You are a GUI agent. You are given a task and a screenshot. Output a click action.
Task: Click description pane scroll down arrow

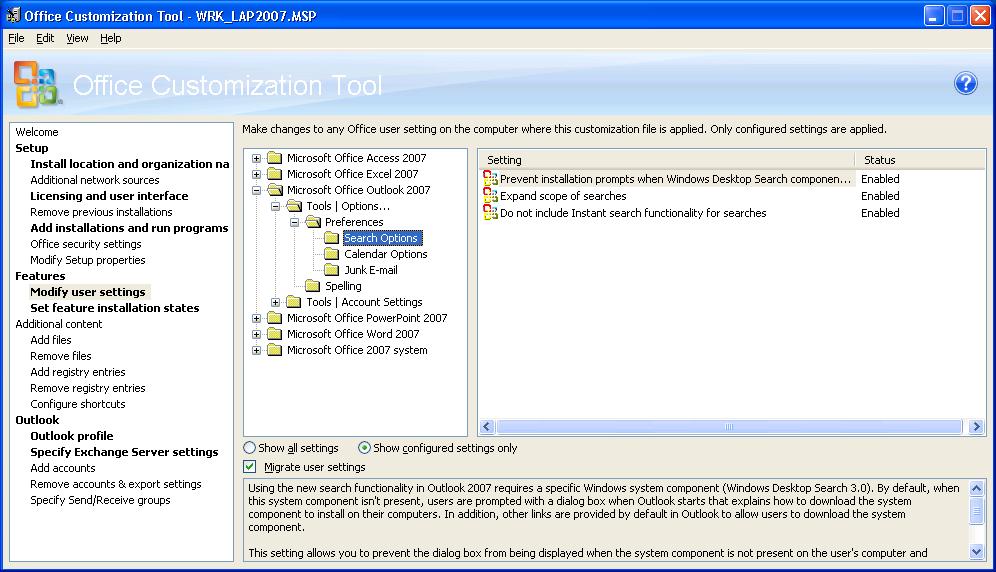coord(976,552)
